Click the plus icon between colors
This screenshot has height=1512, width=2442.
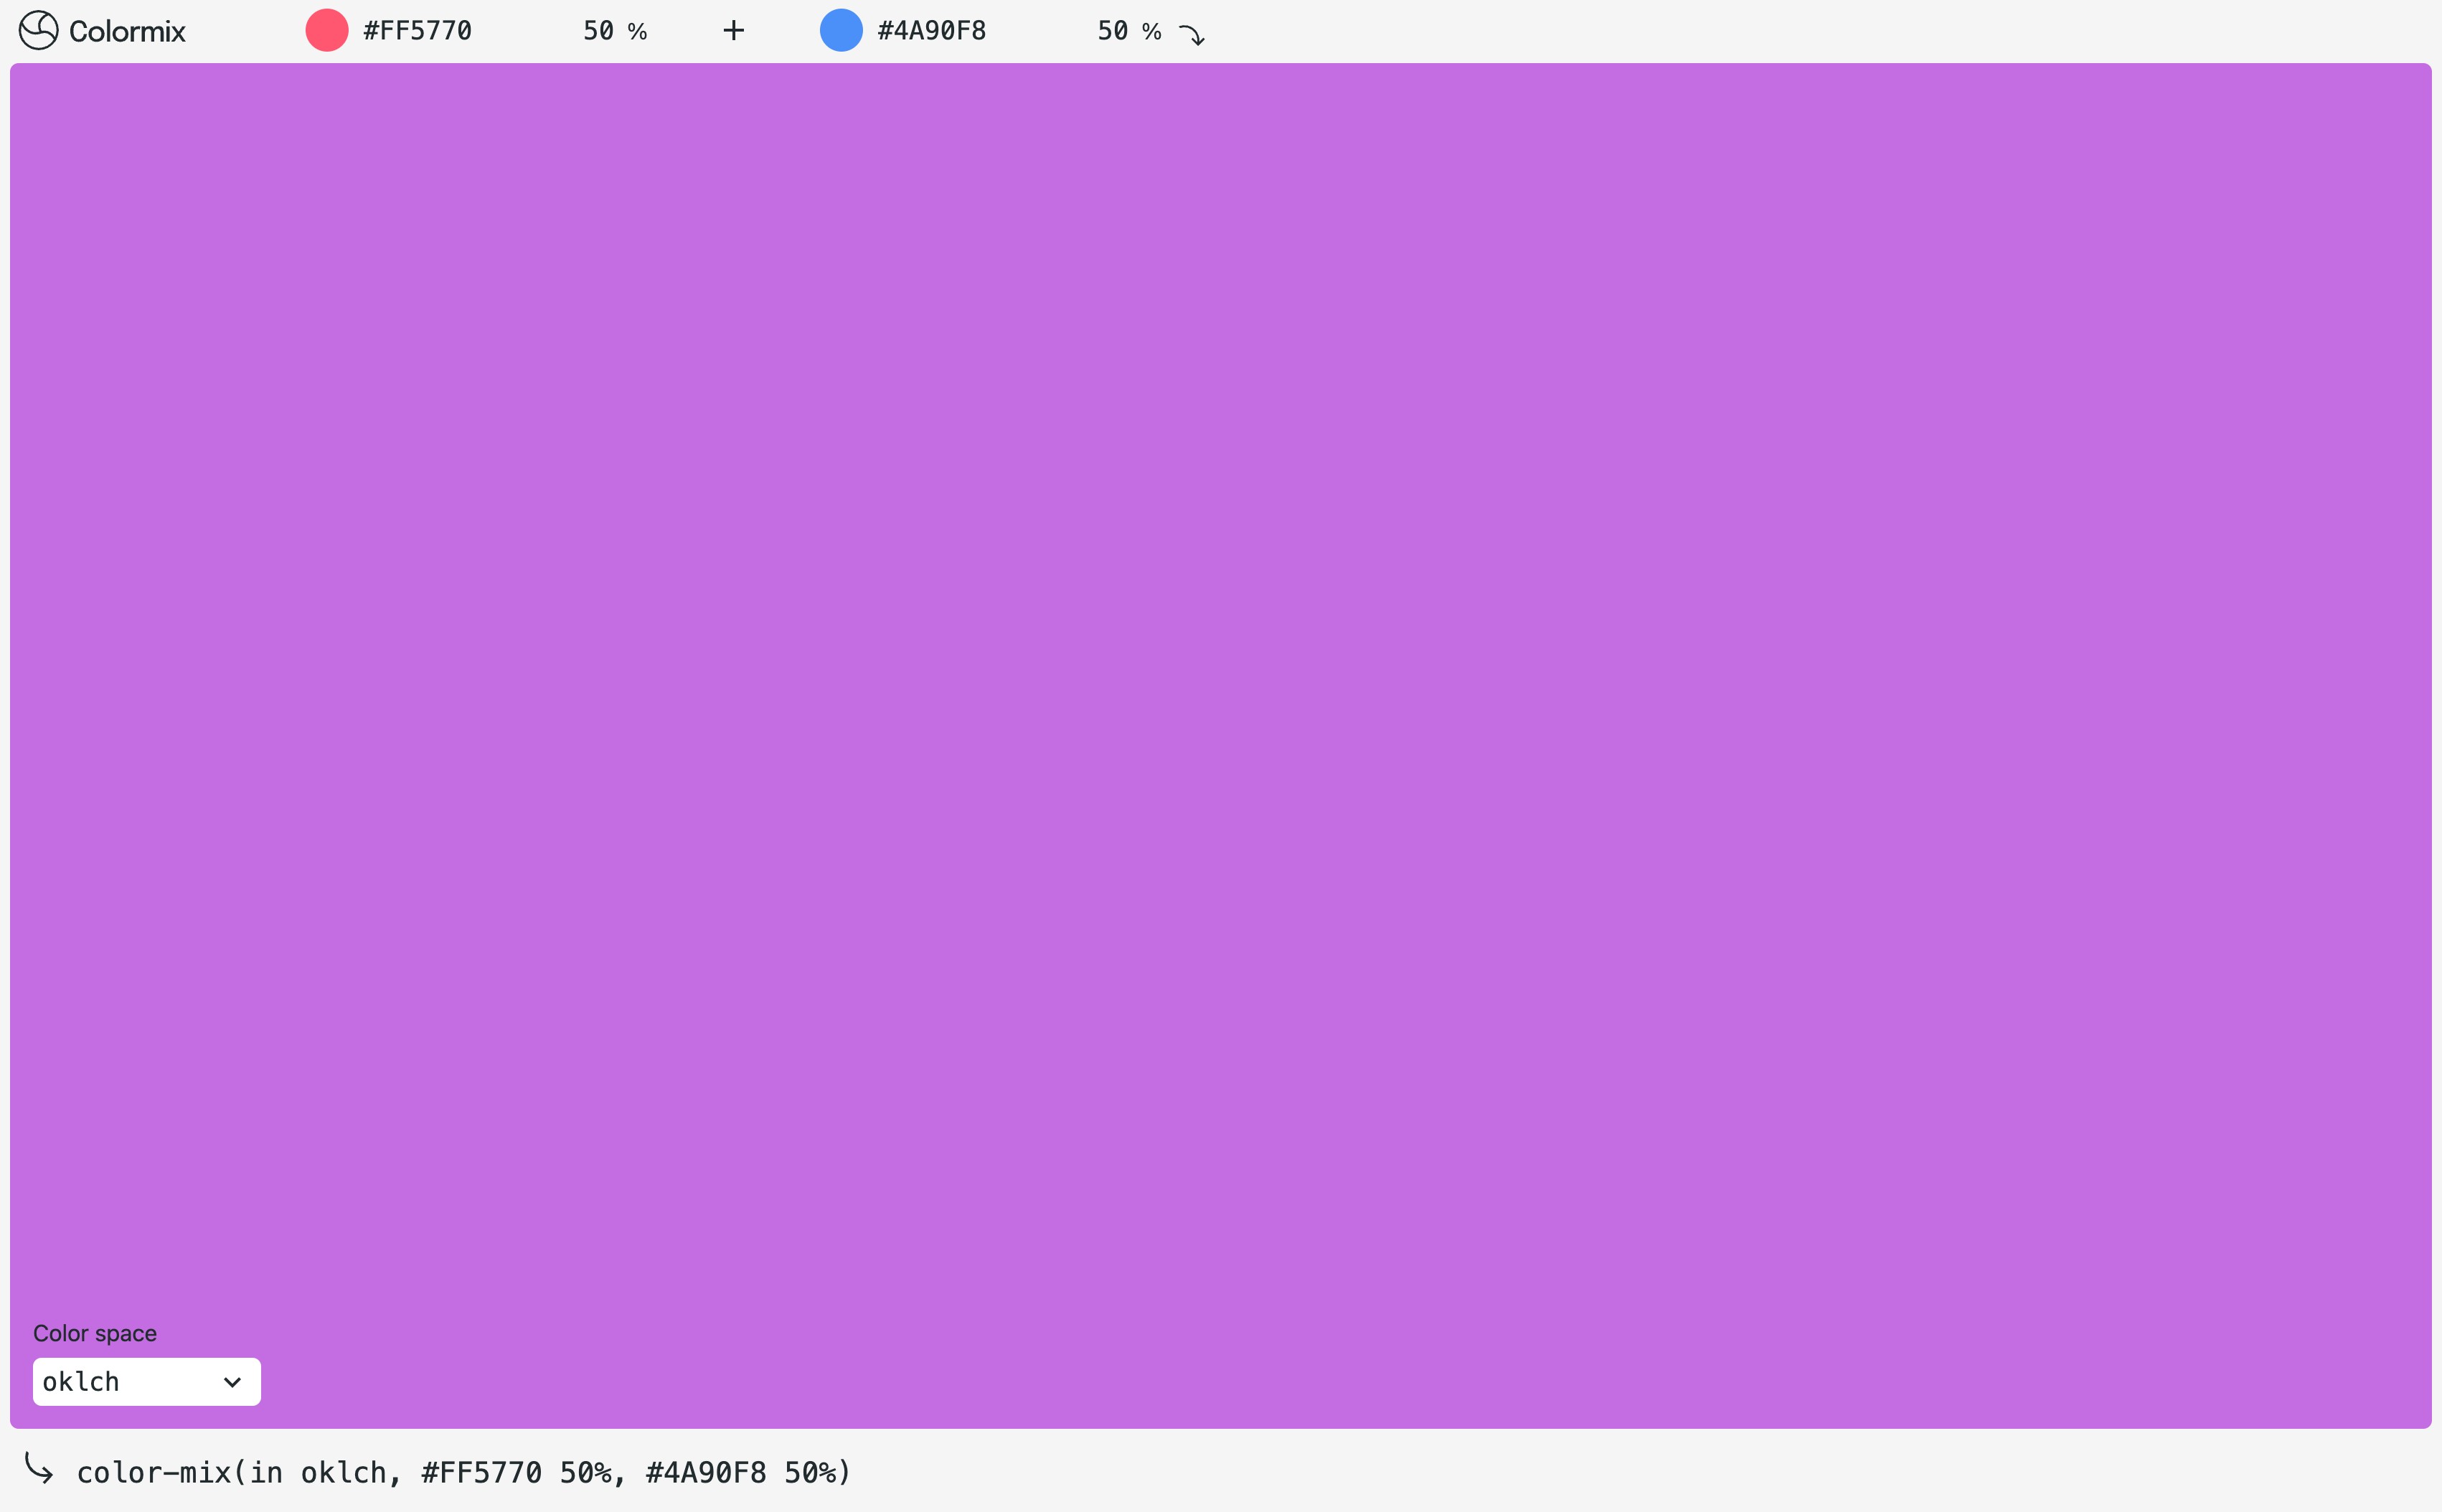pyautogui.click(x=734, y=31)
